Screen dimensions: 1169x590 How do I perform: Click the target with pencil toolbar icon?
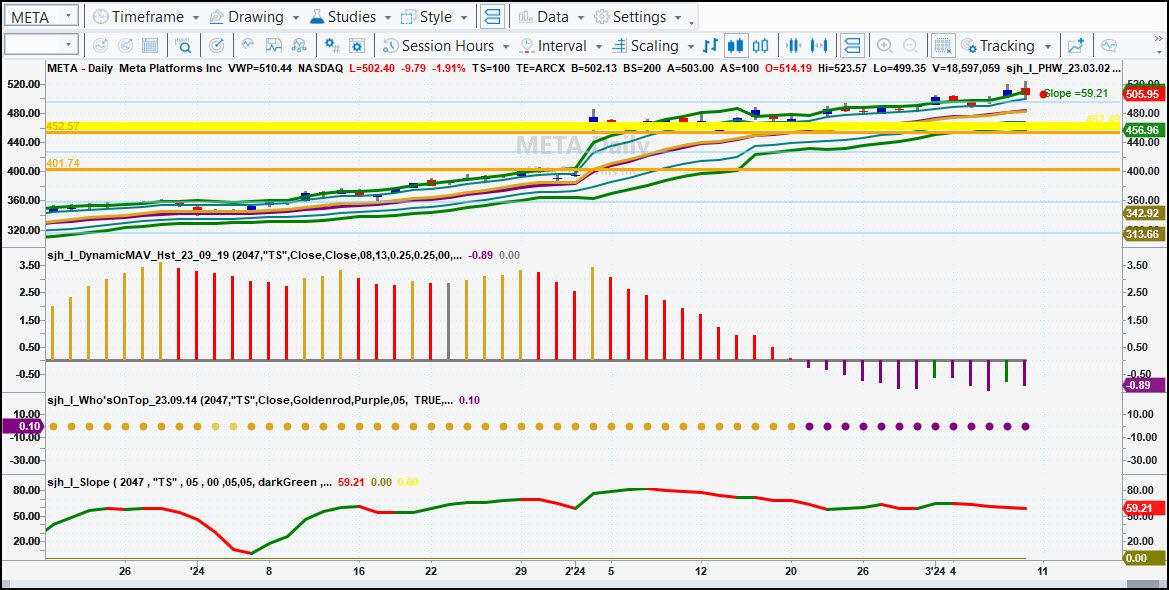tap(216, 45)
